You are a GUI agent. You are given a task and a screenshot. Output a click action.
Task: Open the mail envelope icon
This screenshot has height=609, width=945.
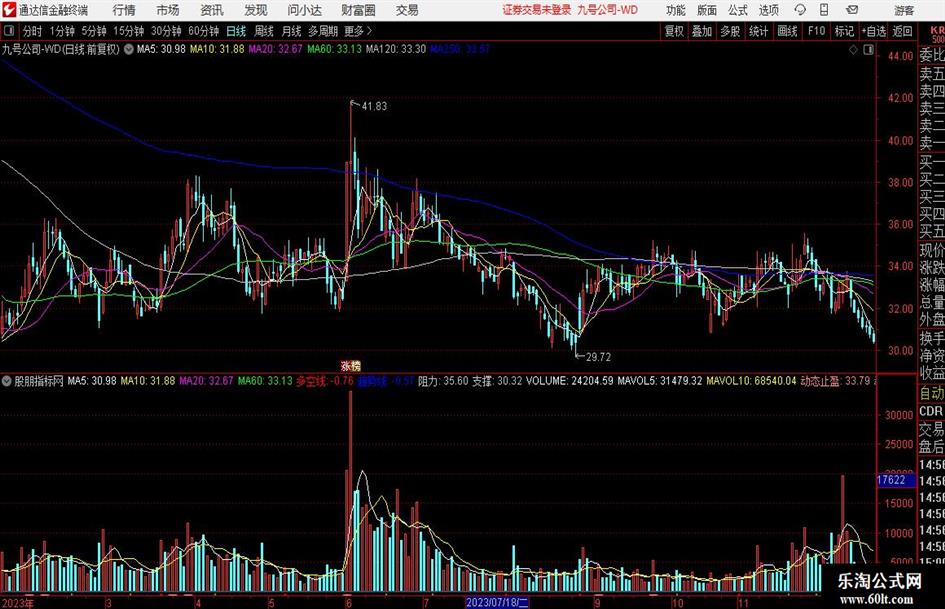[x=852, y=10]
